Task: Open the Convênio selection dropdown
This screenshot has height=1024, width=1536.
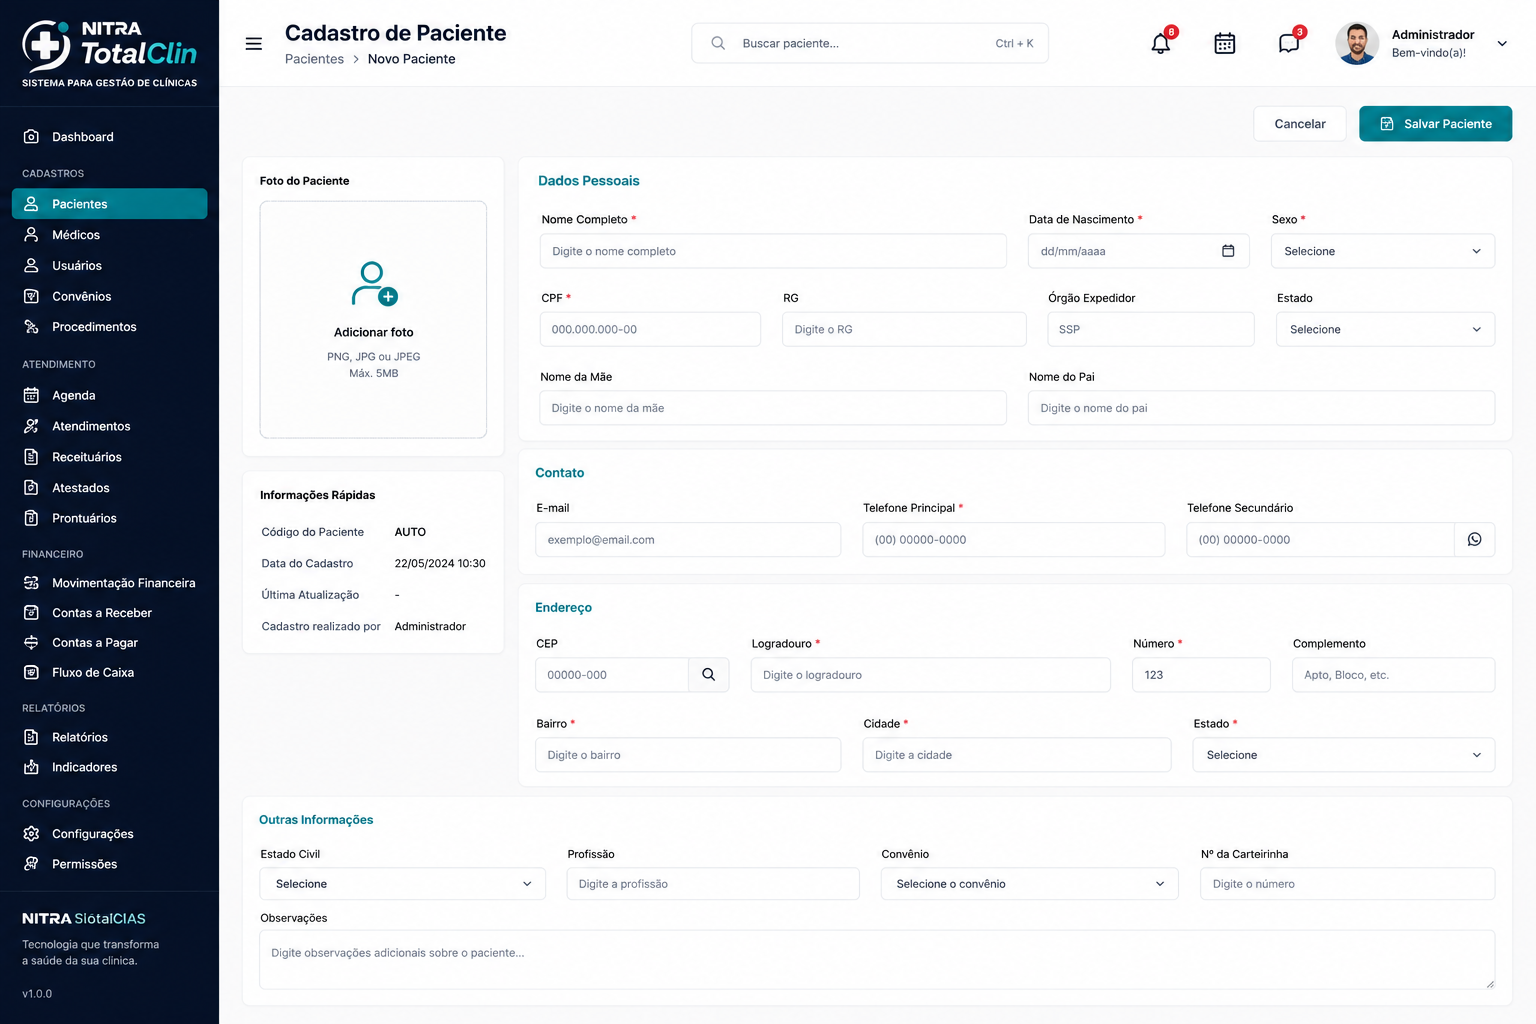Action: pyautogui.click(x=1030, y=884)
